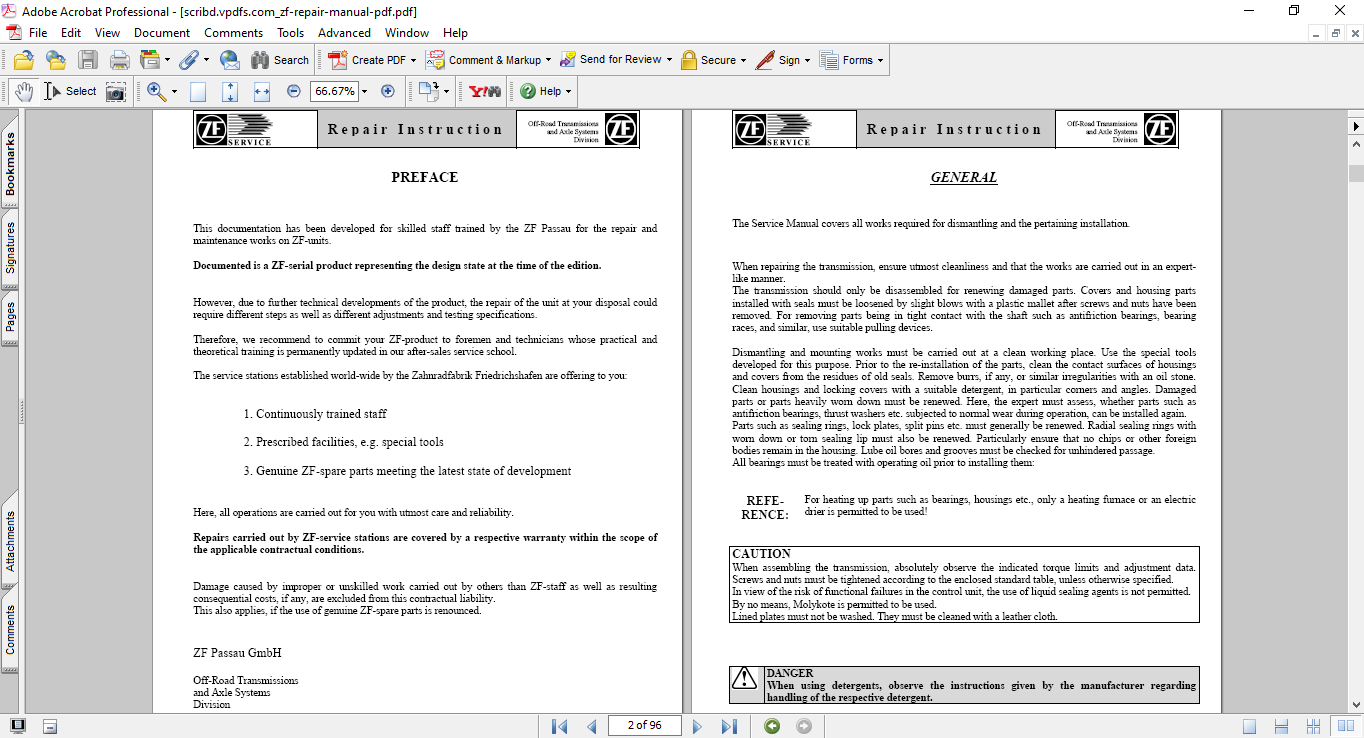Go to the next page arrow
1364x738 pixels.
pos(698,726)
